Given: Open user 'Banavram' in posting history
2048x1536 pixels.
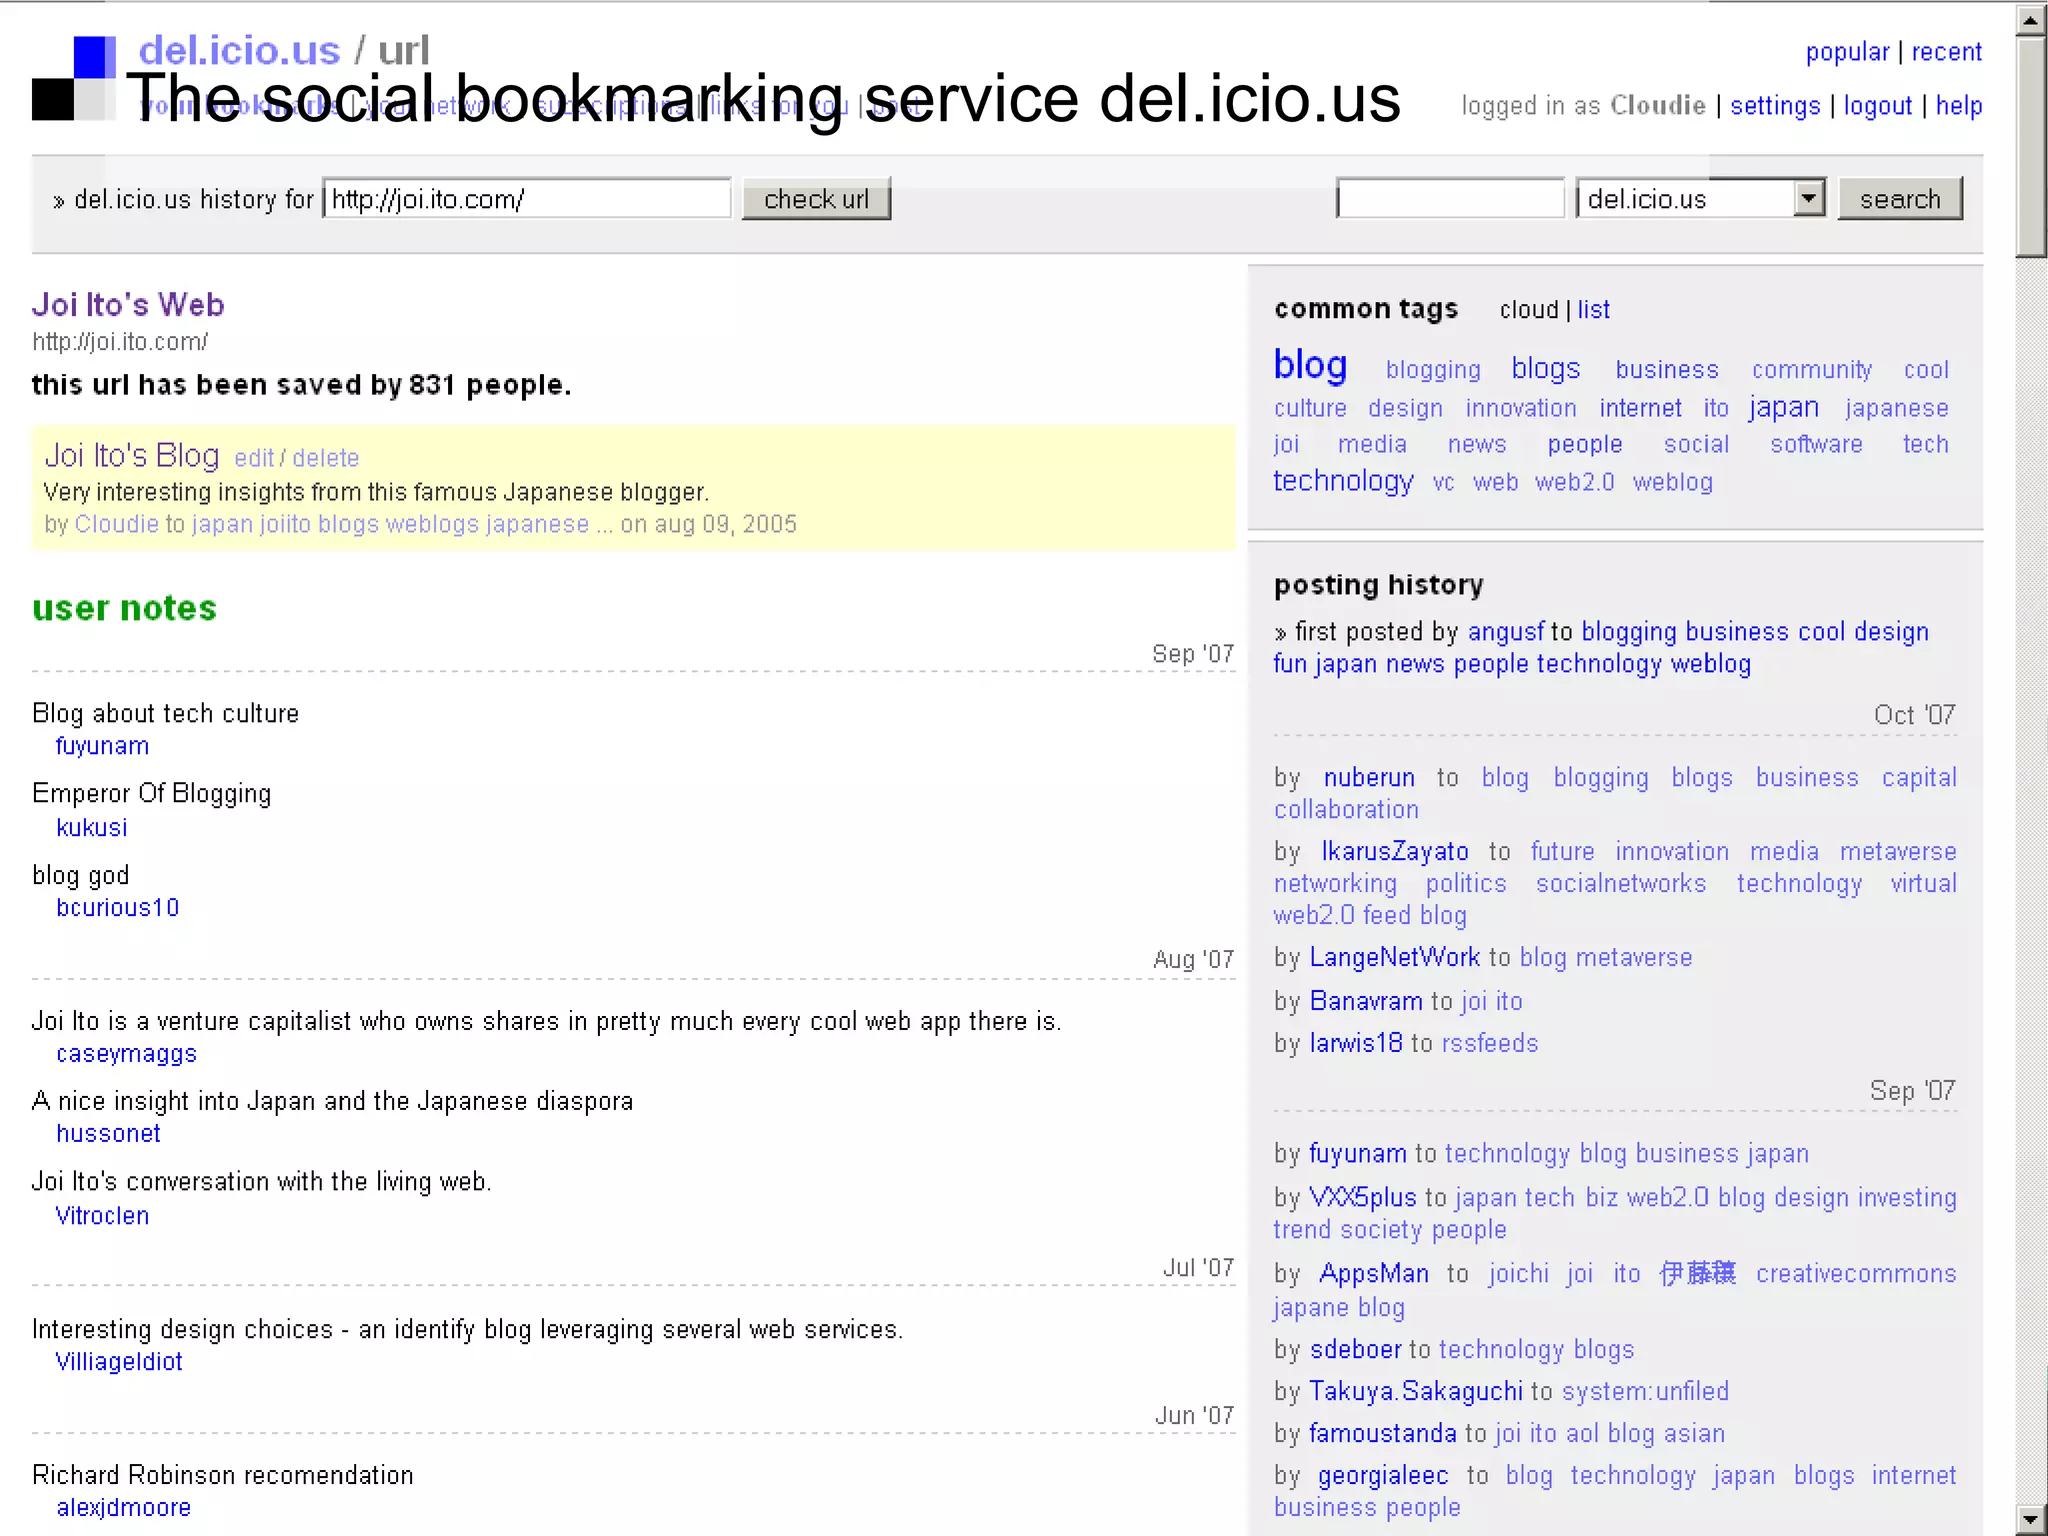Looking at the screenshot, I should click(x=1365, y=1001).
